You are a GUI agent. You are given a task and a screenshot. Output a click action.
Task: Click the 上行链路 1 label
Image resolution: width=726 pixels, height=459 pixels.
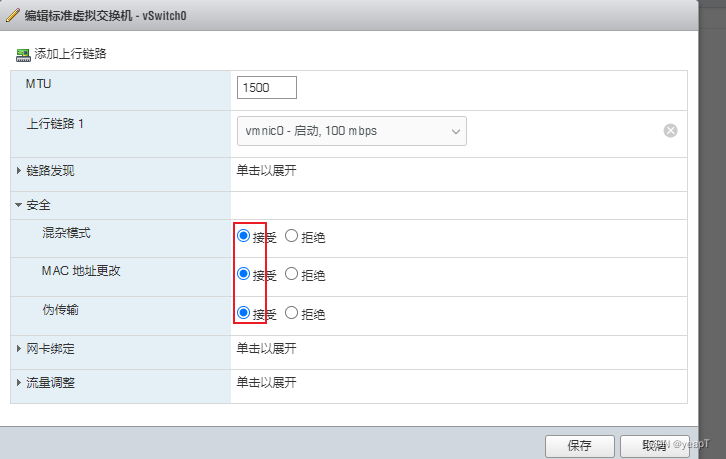[x=55, y=124]
